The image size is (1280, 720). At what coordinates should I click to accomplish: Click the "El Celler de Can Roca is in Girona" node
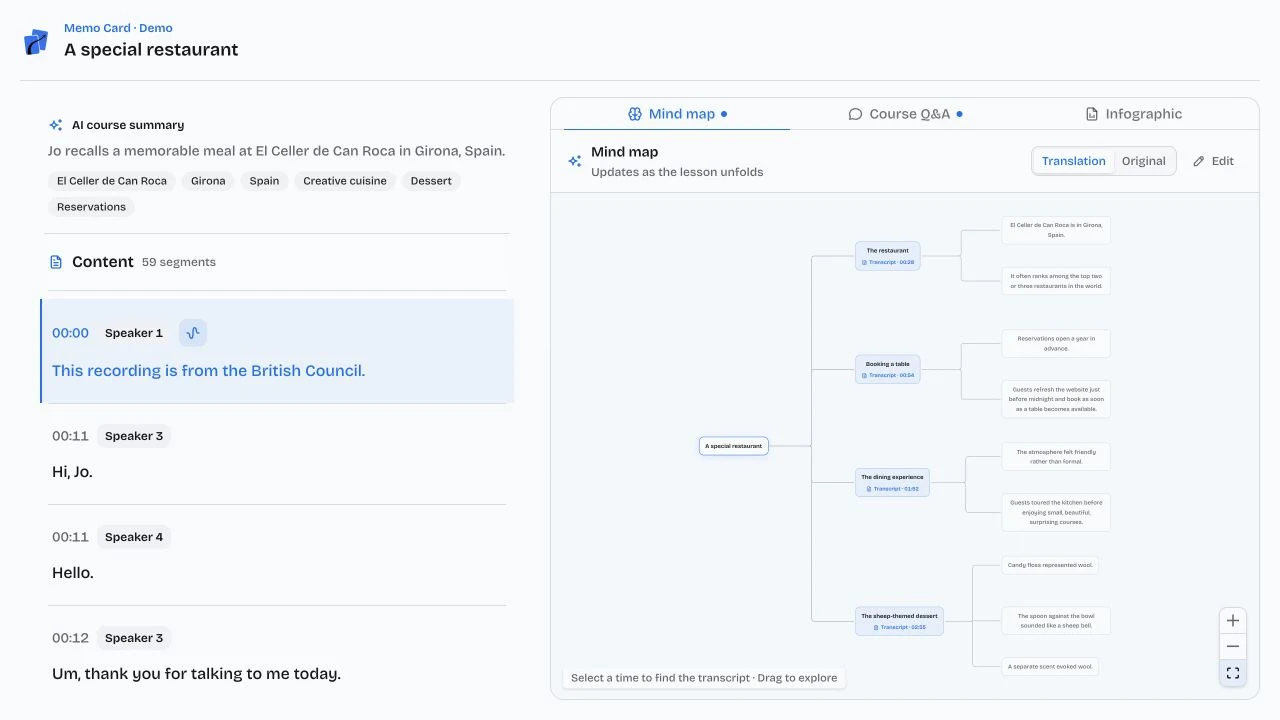[x=1056, y=230]
